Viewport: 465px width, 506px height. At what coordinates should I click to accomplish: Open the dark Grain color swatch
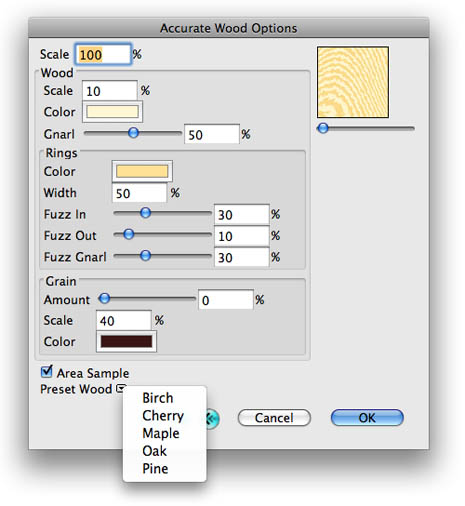coord(126,341)
